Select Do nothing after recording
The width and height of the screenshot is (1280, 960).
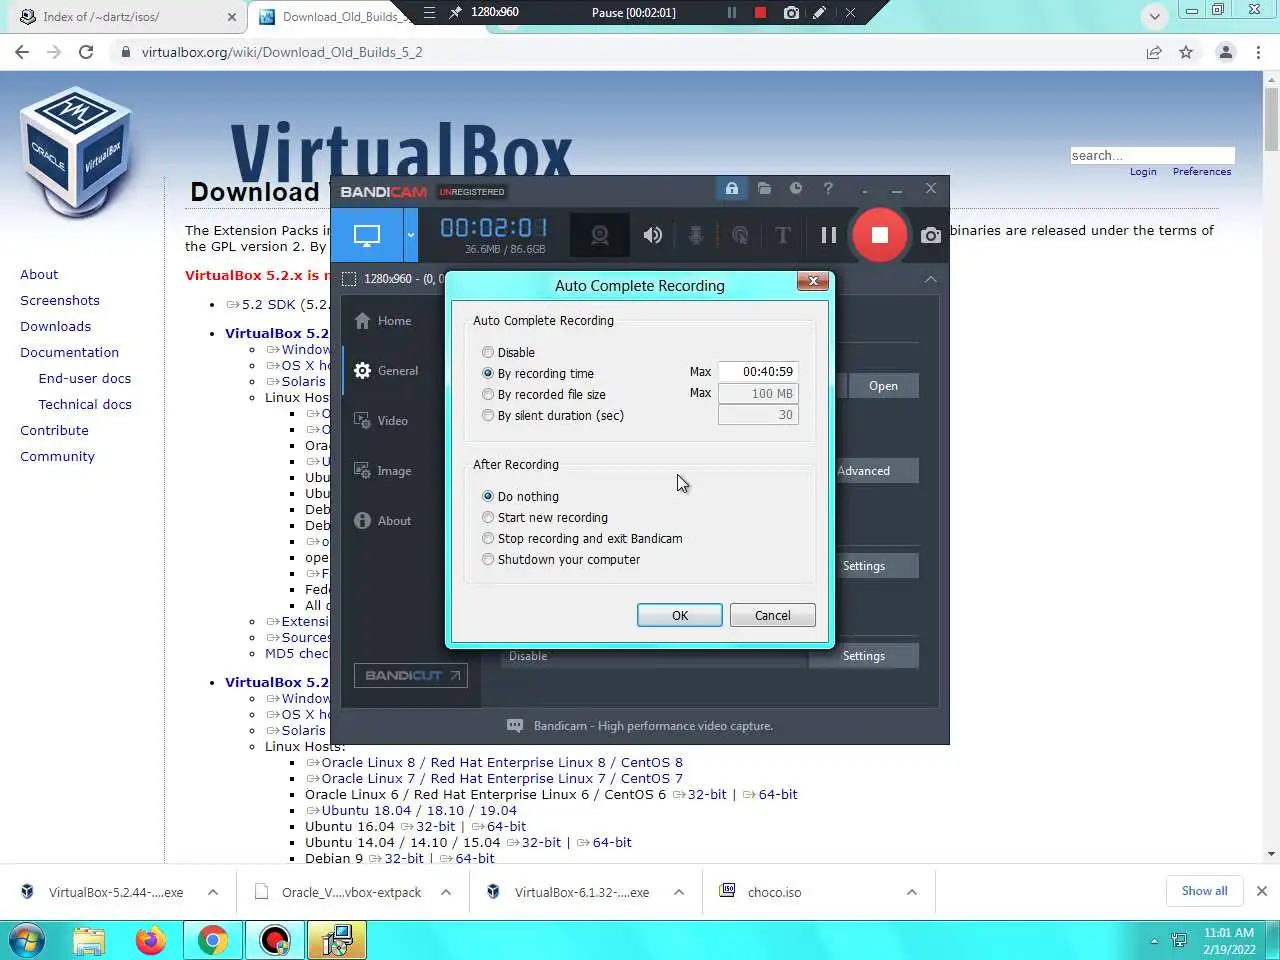pos(520,496)
